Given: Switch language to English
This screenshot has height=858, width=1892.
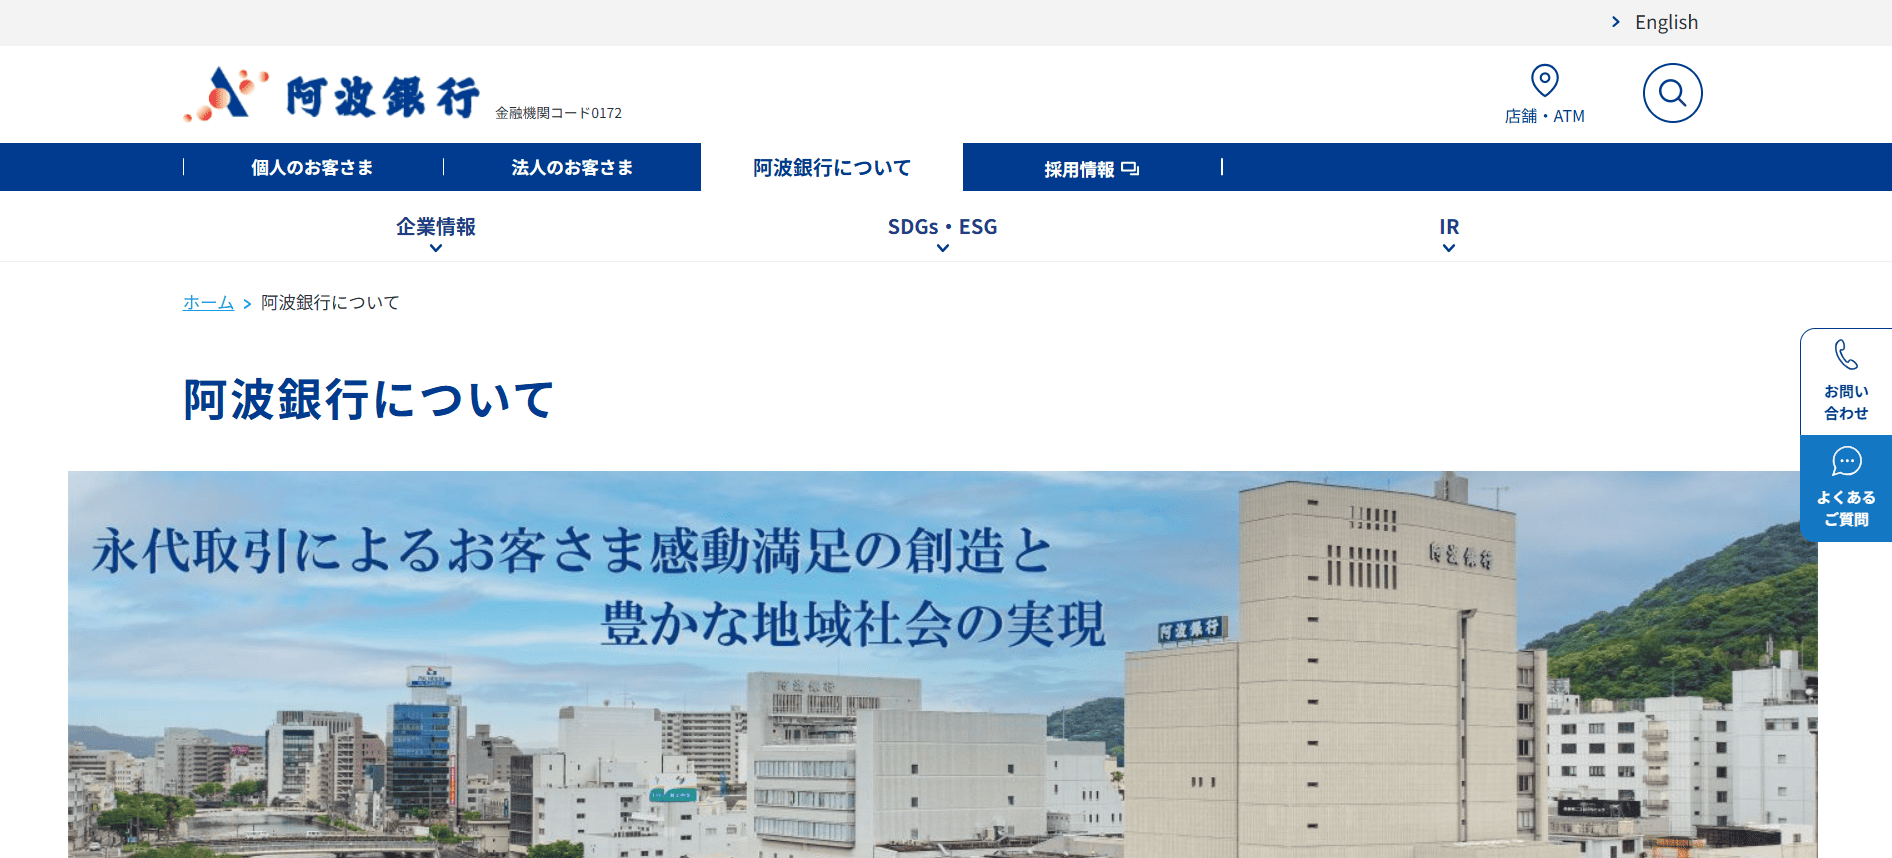Looking at the screenshot, I should tap(1666, 22).
